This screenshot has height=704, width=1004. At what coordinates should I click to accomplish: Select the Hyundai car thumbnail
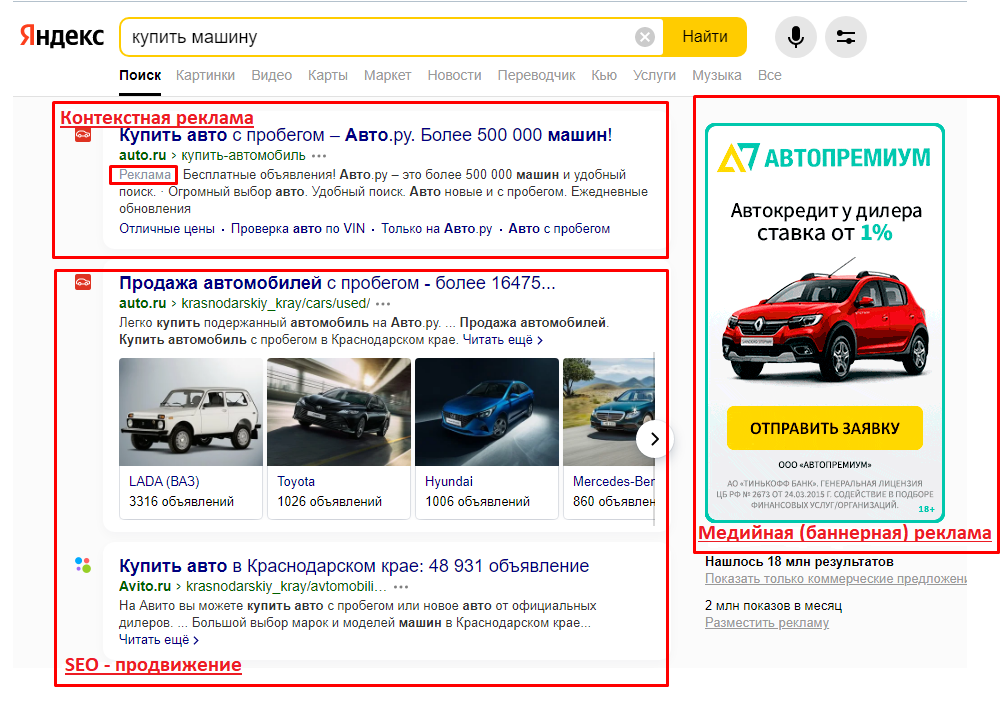(487, 412)
